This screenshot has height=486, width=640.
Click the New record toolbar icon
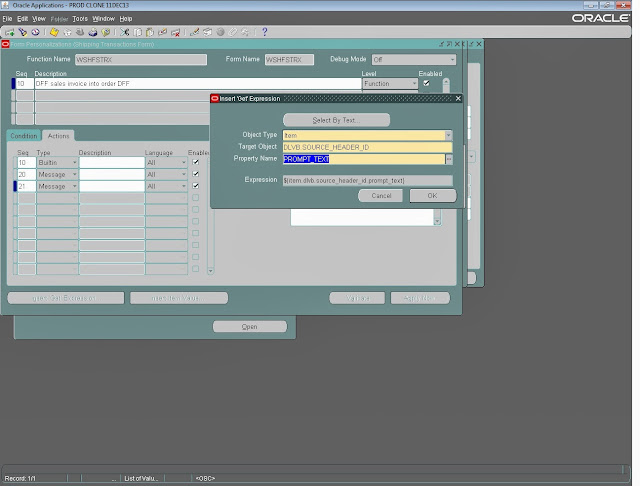point(10,32)
